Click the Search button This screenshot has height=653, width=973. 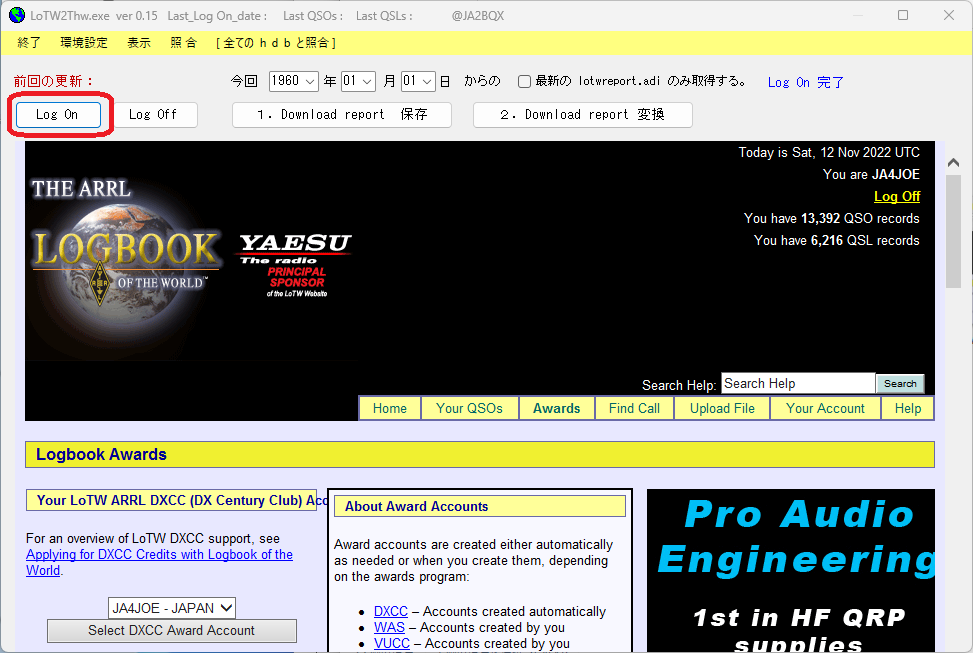coord(900,384)
